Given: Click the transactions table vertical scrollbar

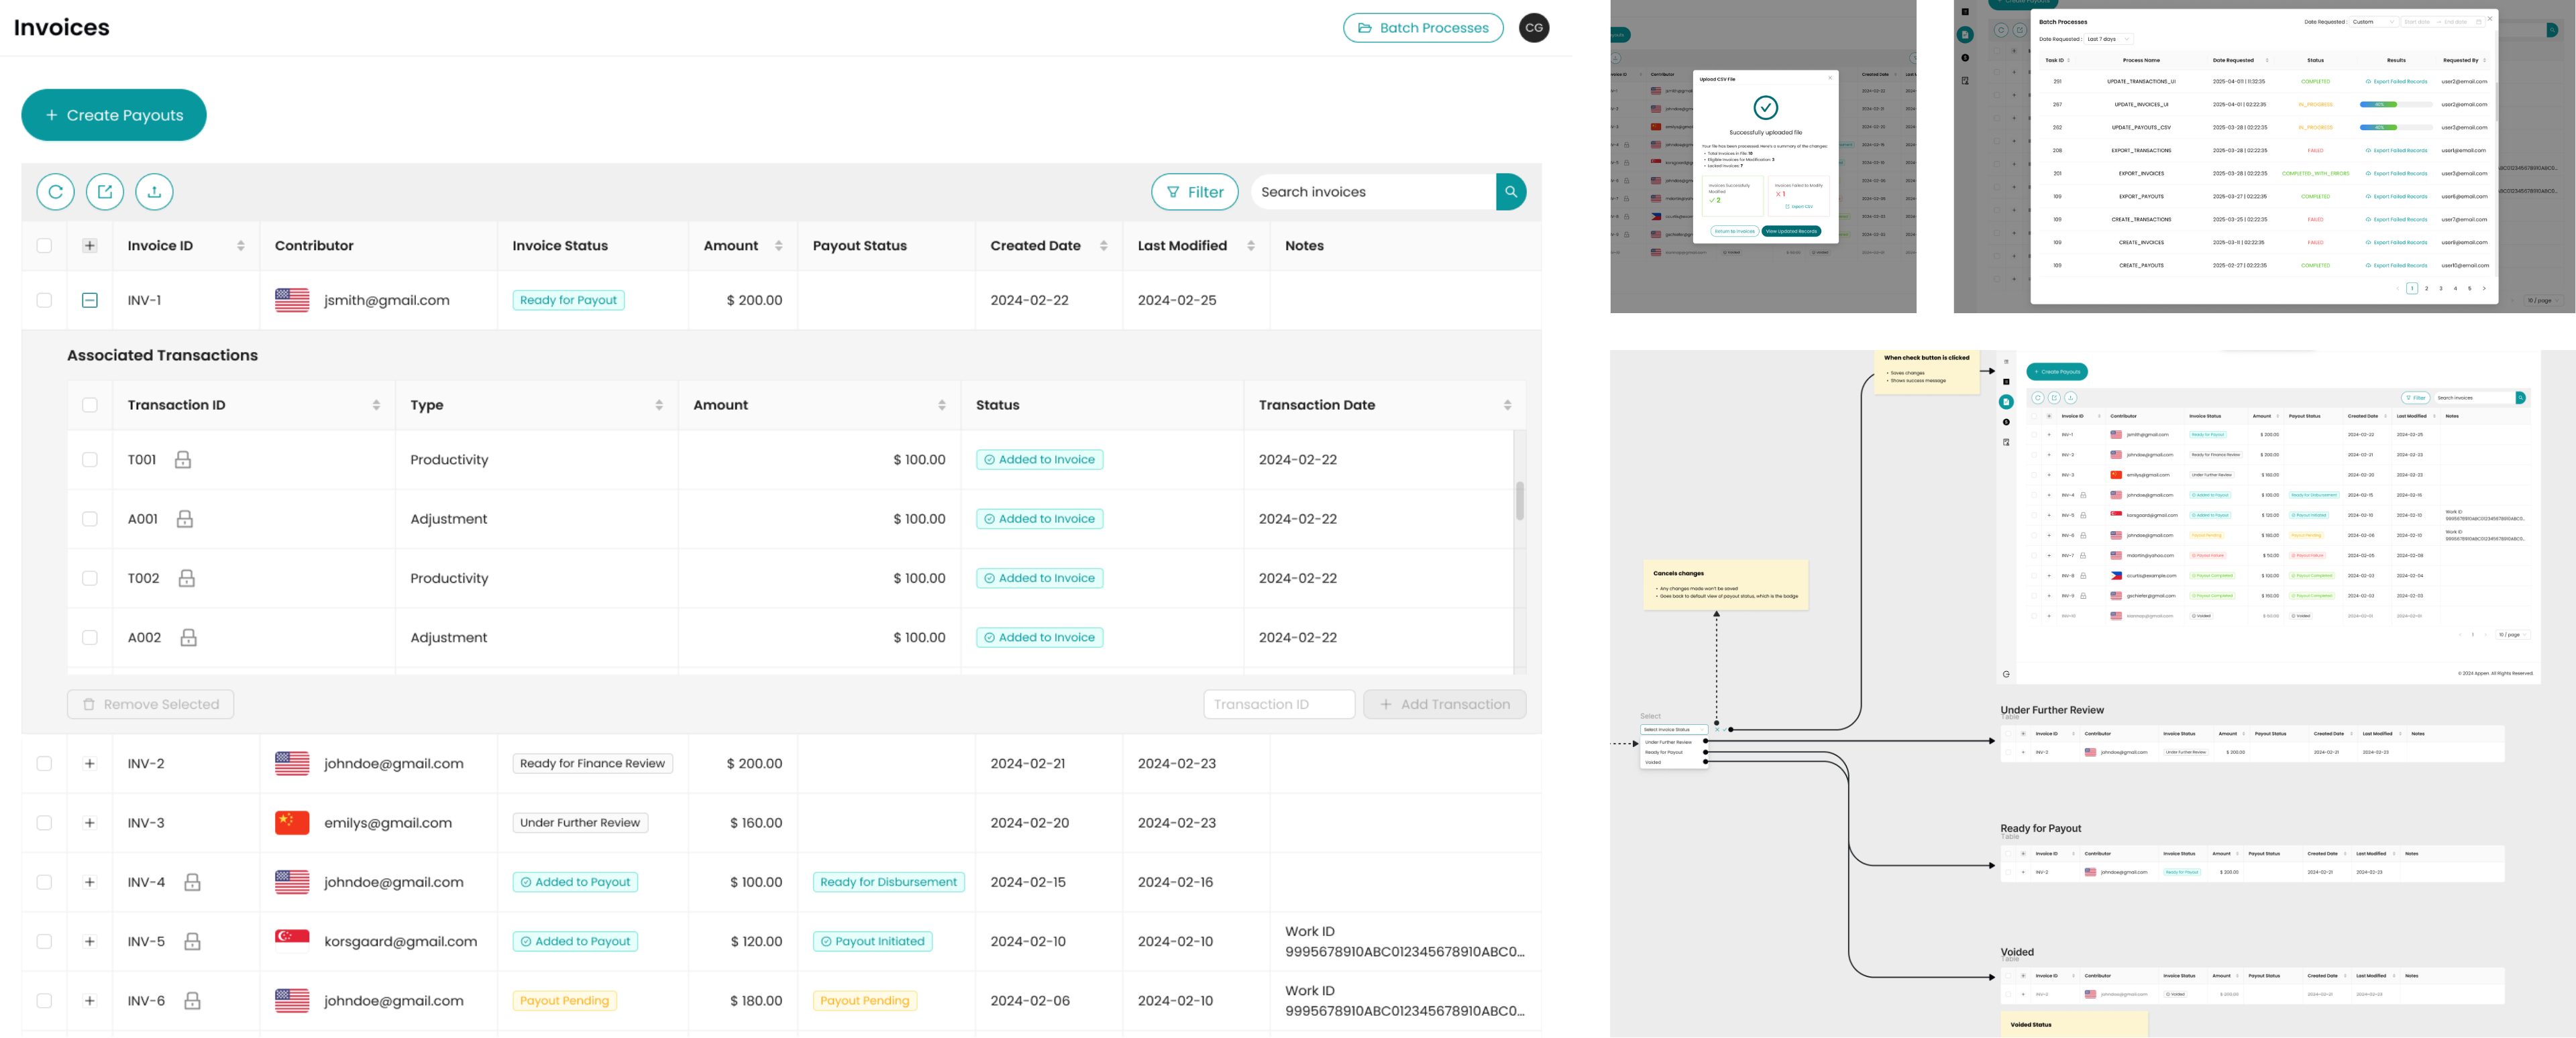Looking at the screenshot, I should [1520, 501].
